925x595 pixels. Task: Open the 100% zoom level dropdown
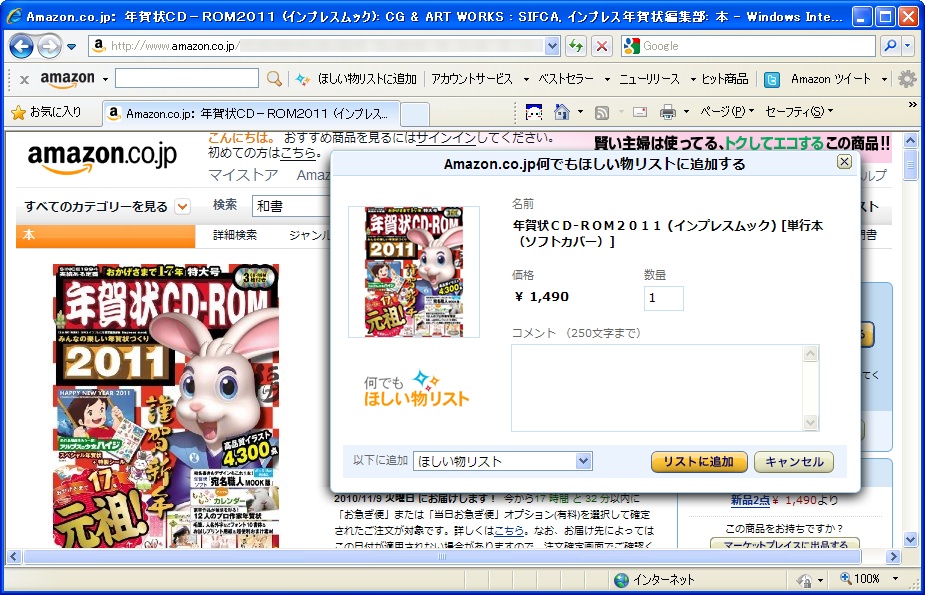[x=896, y=579]
